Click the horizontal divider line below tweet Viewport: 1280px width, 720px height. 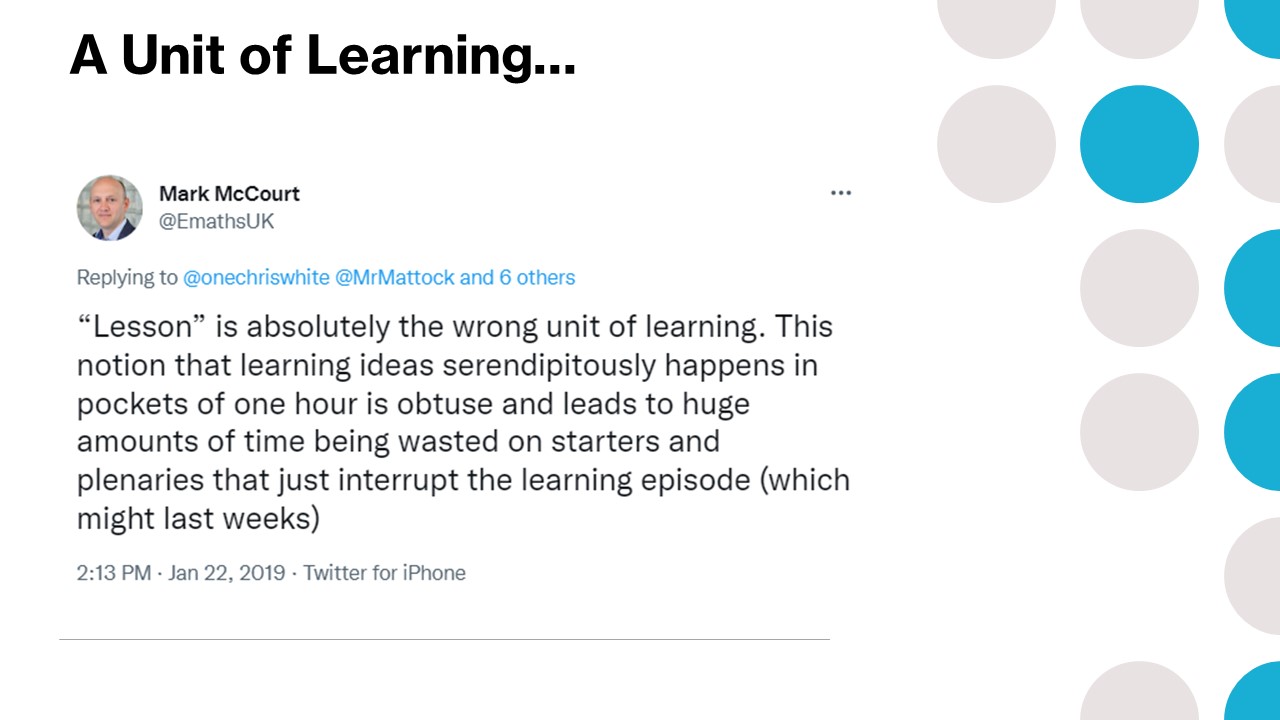tap(444, 639)
